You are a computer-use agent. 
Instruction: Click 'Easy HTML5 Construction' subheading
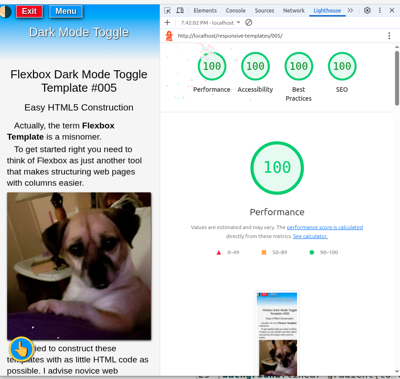(79, 108)
